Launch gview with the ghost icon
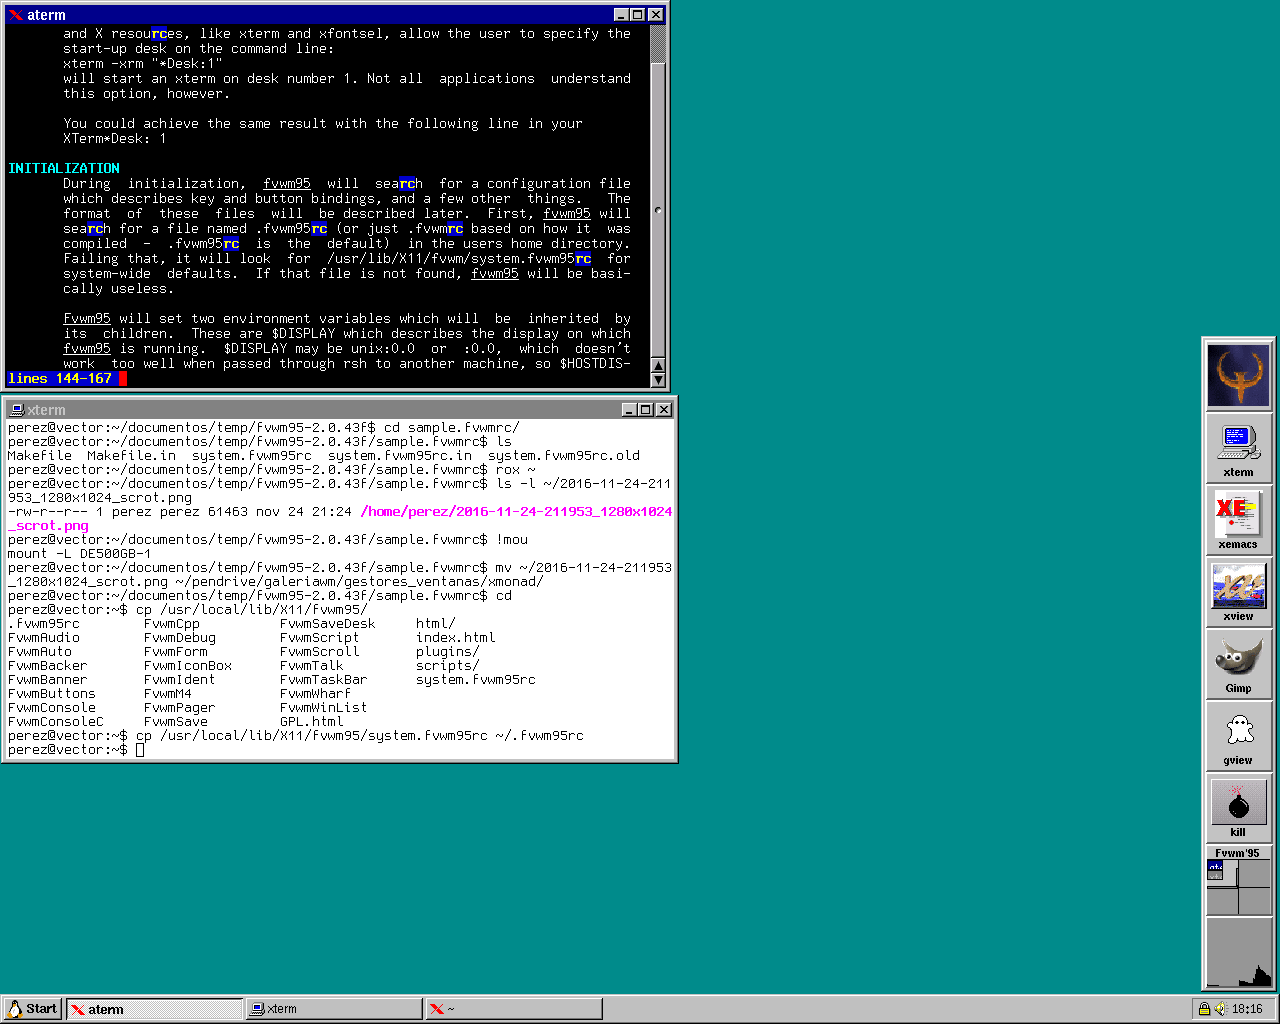This screenshot has height=1024, width=1280. pyautogui.click(x=1238, y=736)
